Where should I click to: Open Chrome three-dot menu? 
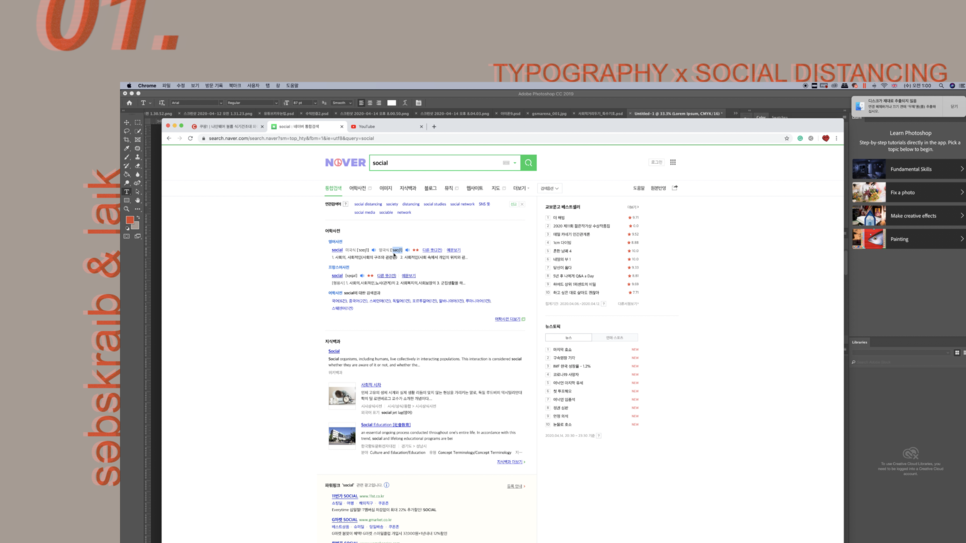pyautogui.click(x=836, y=138)
